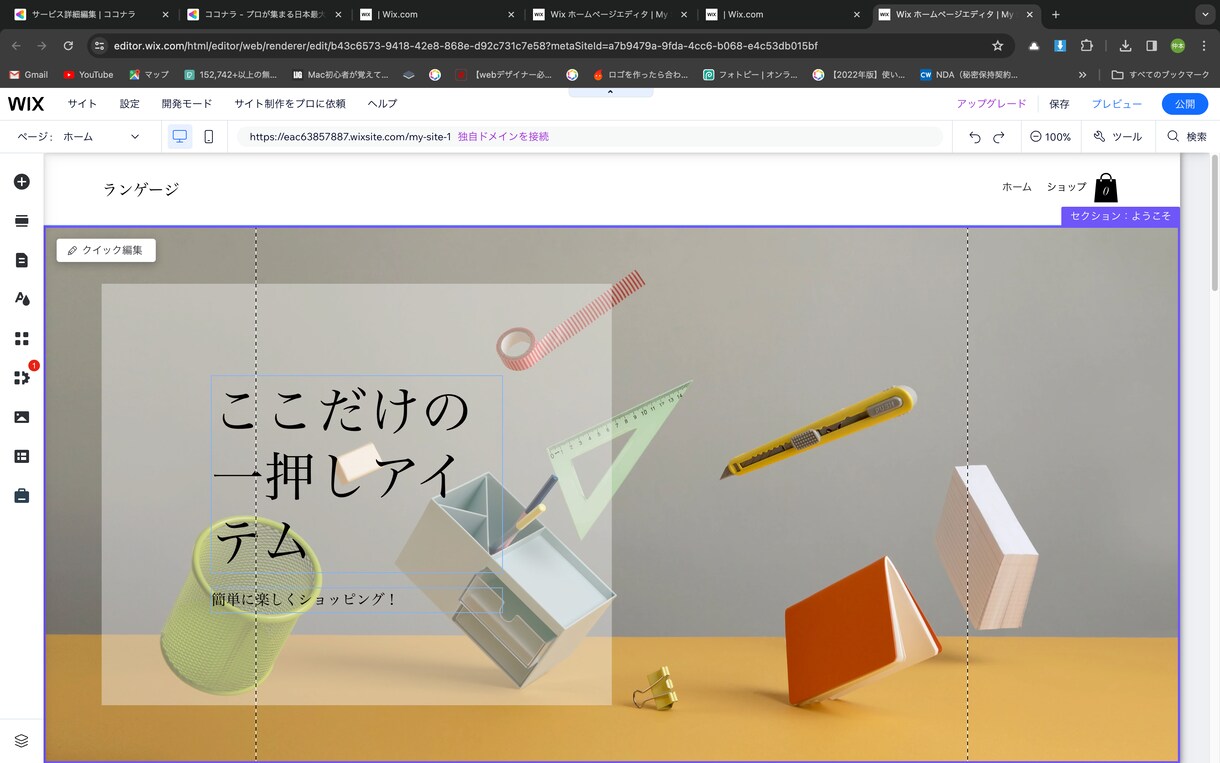Open the browser side panel icon

1151,46
